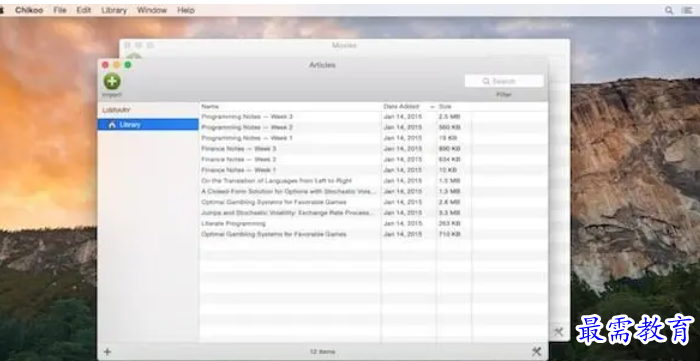Open the File menu
700x361 pixels.
point(60,10)
